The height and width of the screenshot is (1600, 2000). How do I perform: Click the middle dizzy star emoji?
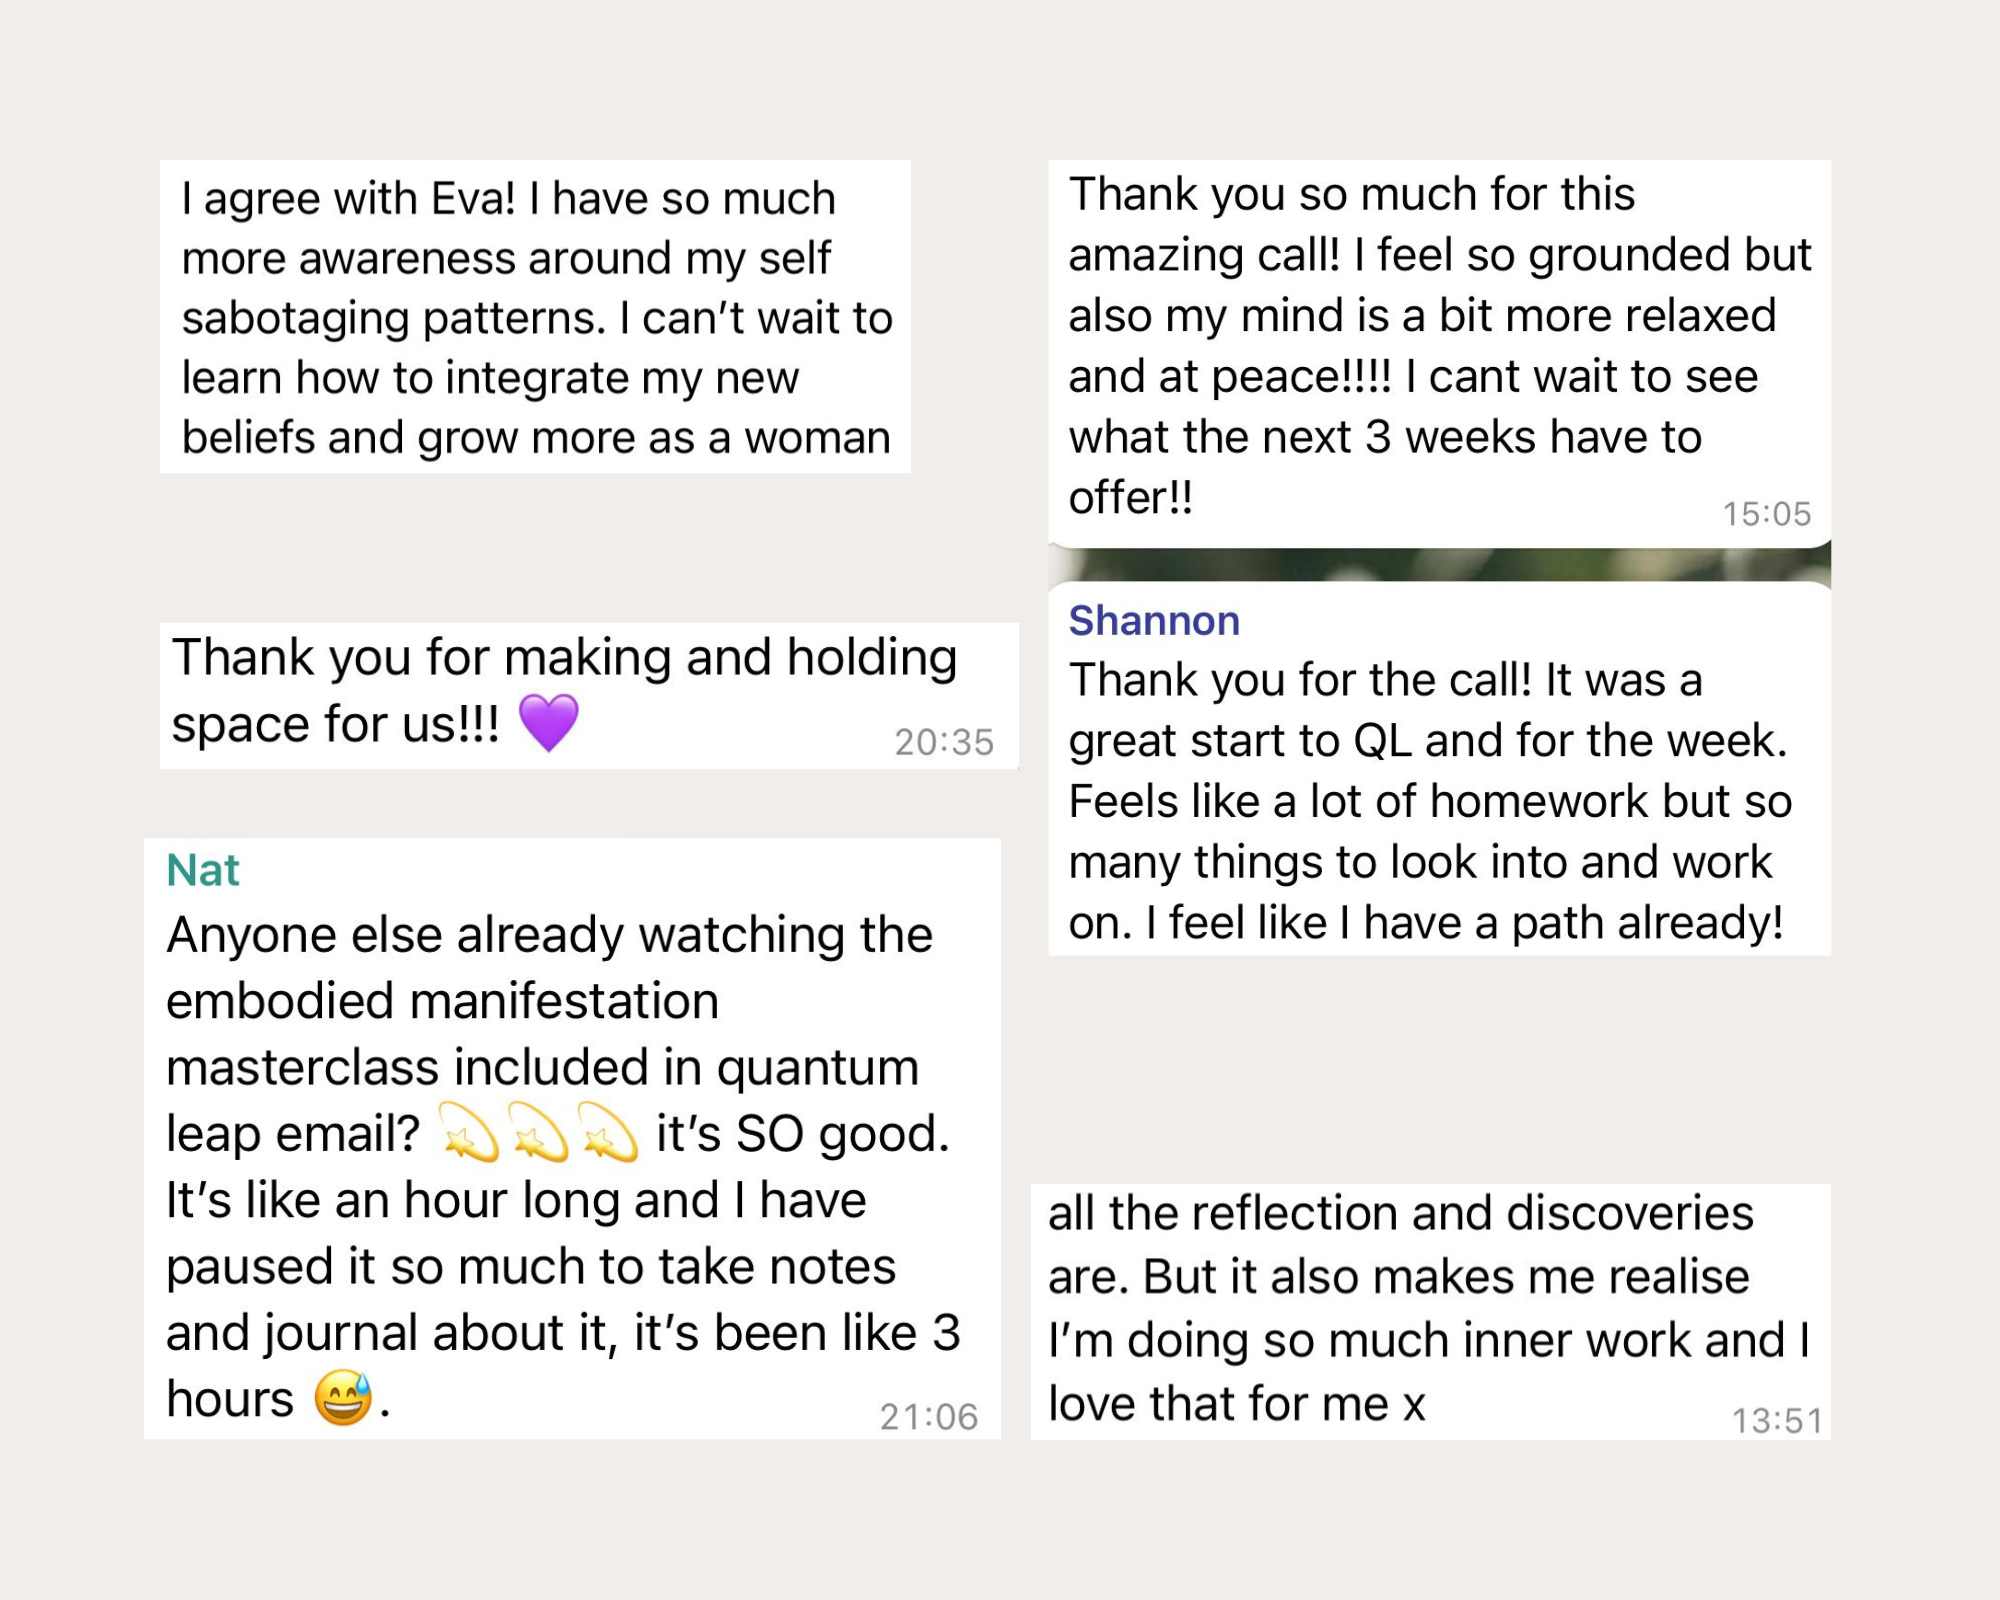[539, 1133]
